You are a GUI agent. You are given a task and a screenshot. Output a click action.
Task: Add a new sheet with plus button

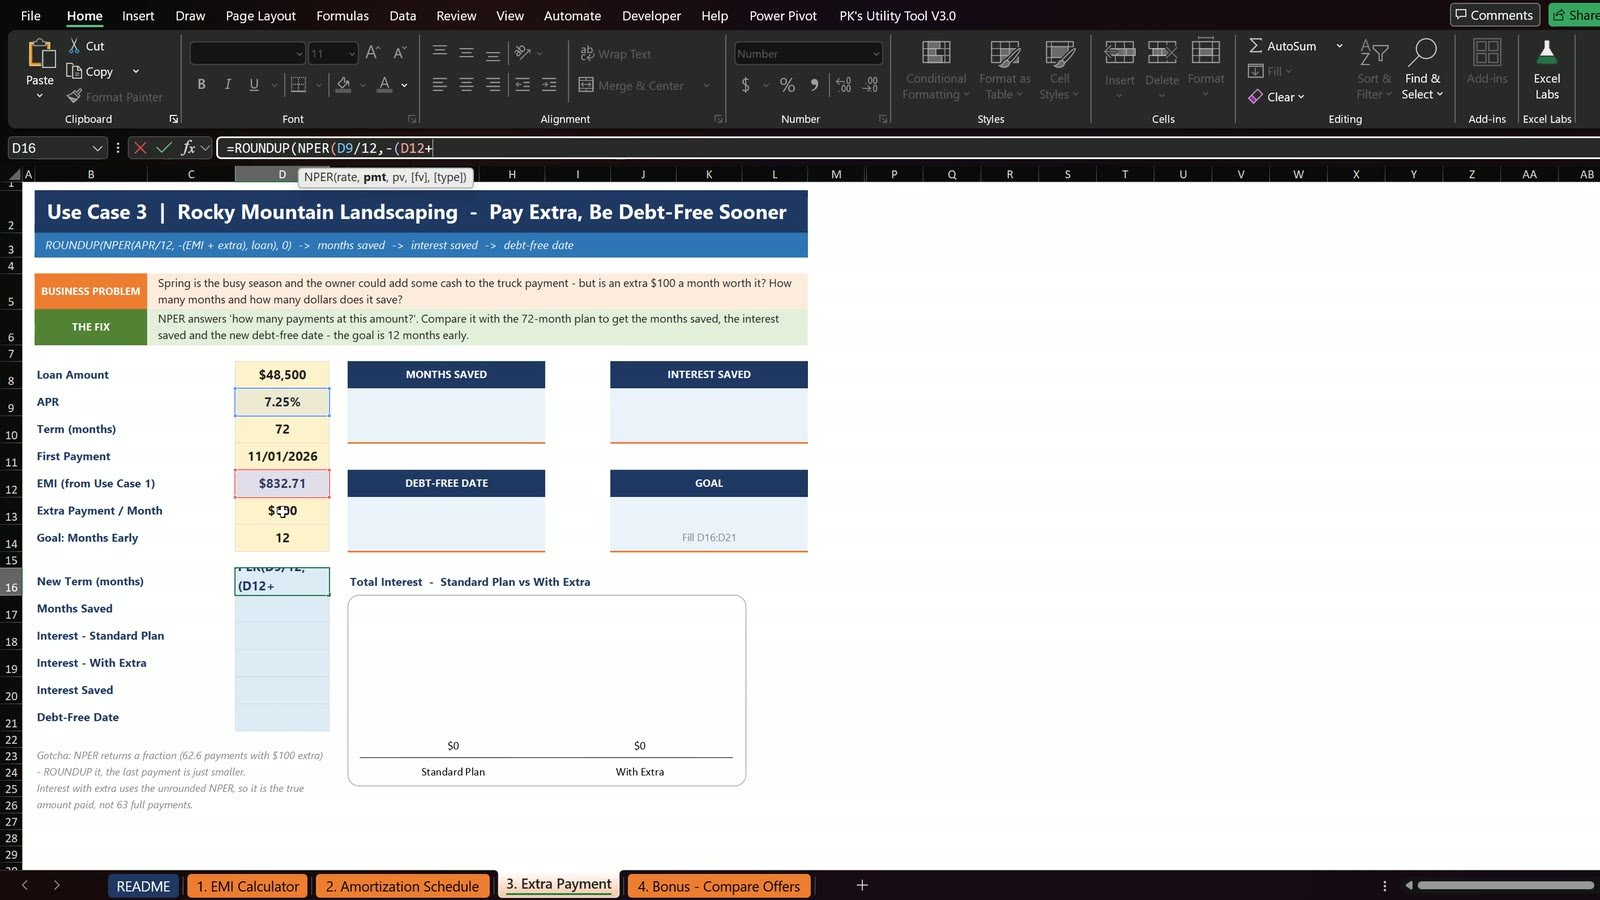coord(862,885)
